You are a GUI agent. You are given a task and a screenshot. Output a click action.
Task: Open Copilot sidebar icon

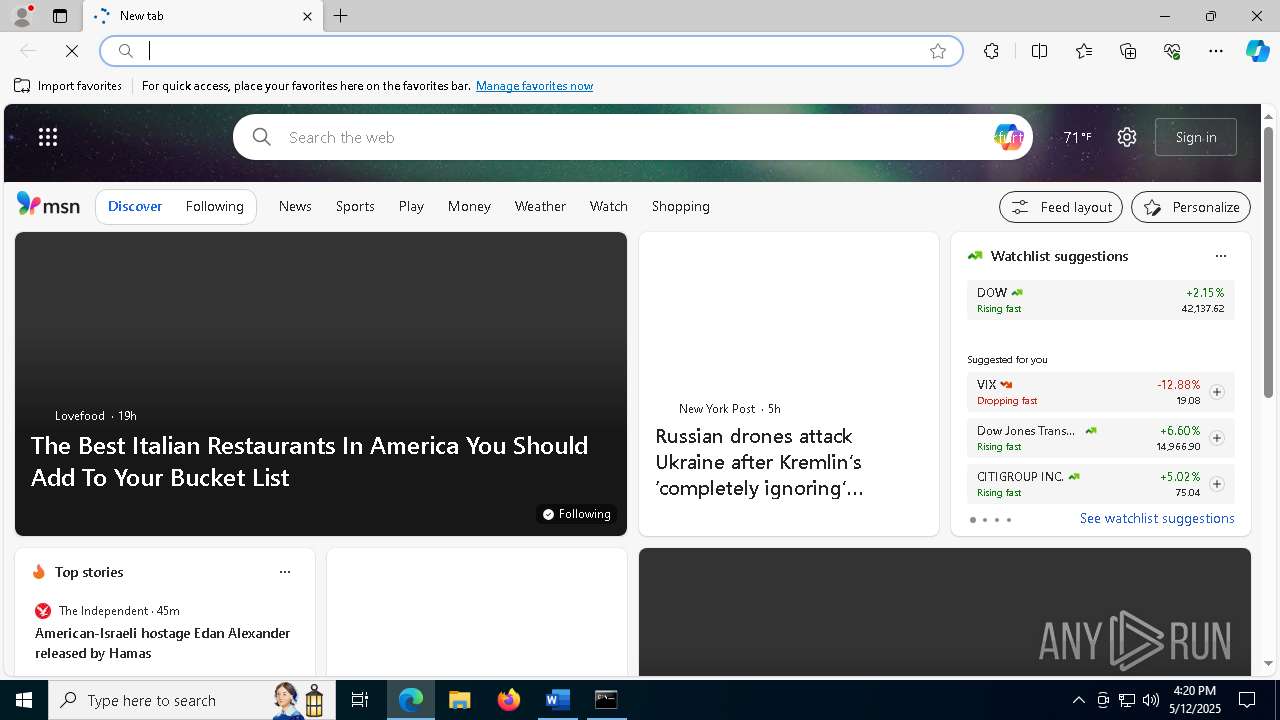pos(1257,51)
